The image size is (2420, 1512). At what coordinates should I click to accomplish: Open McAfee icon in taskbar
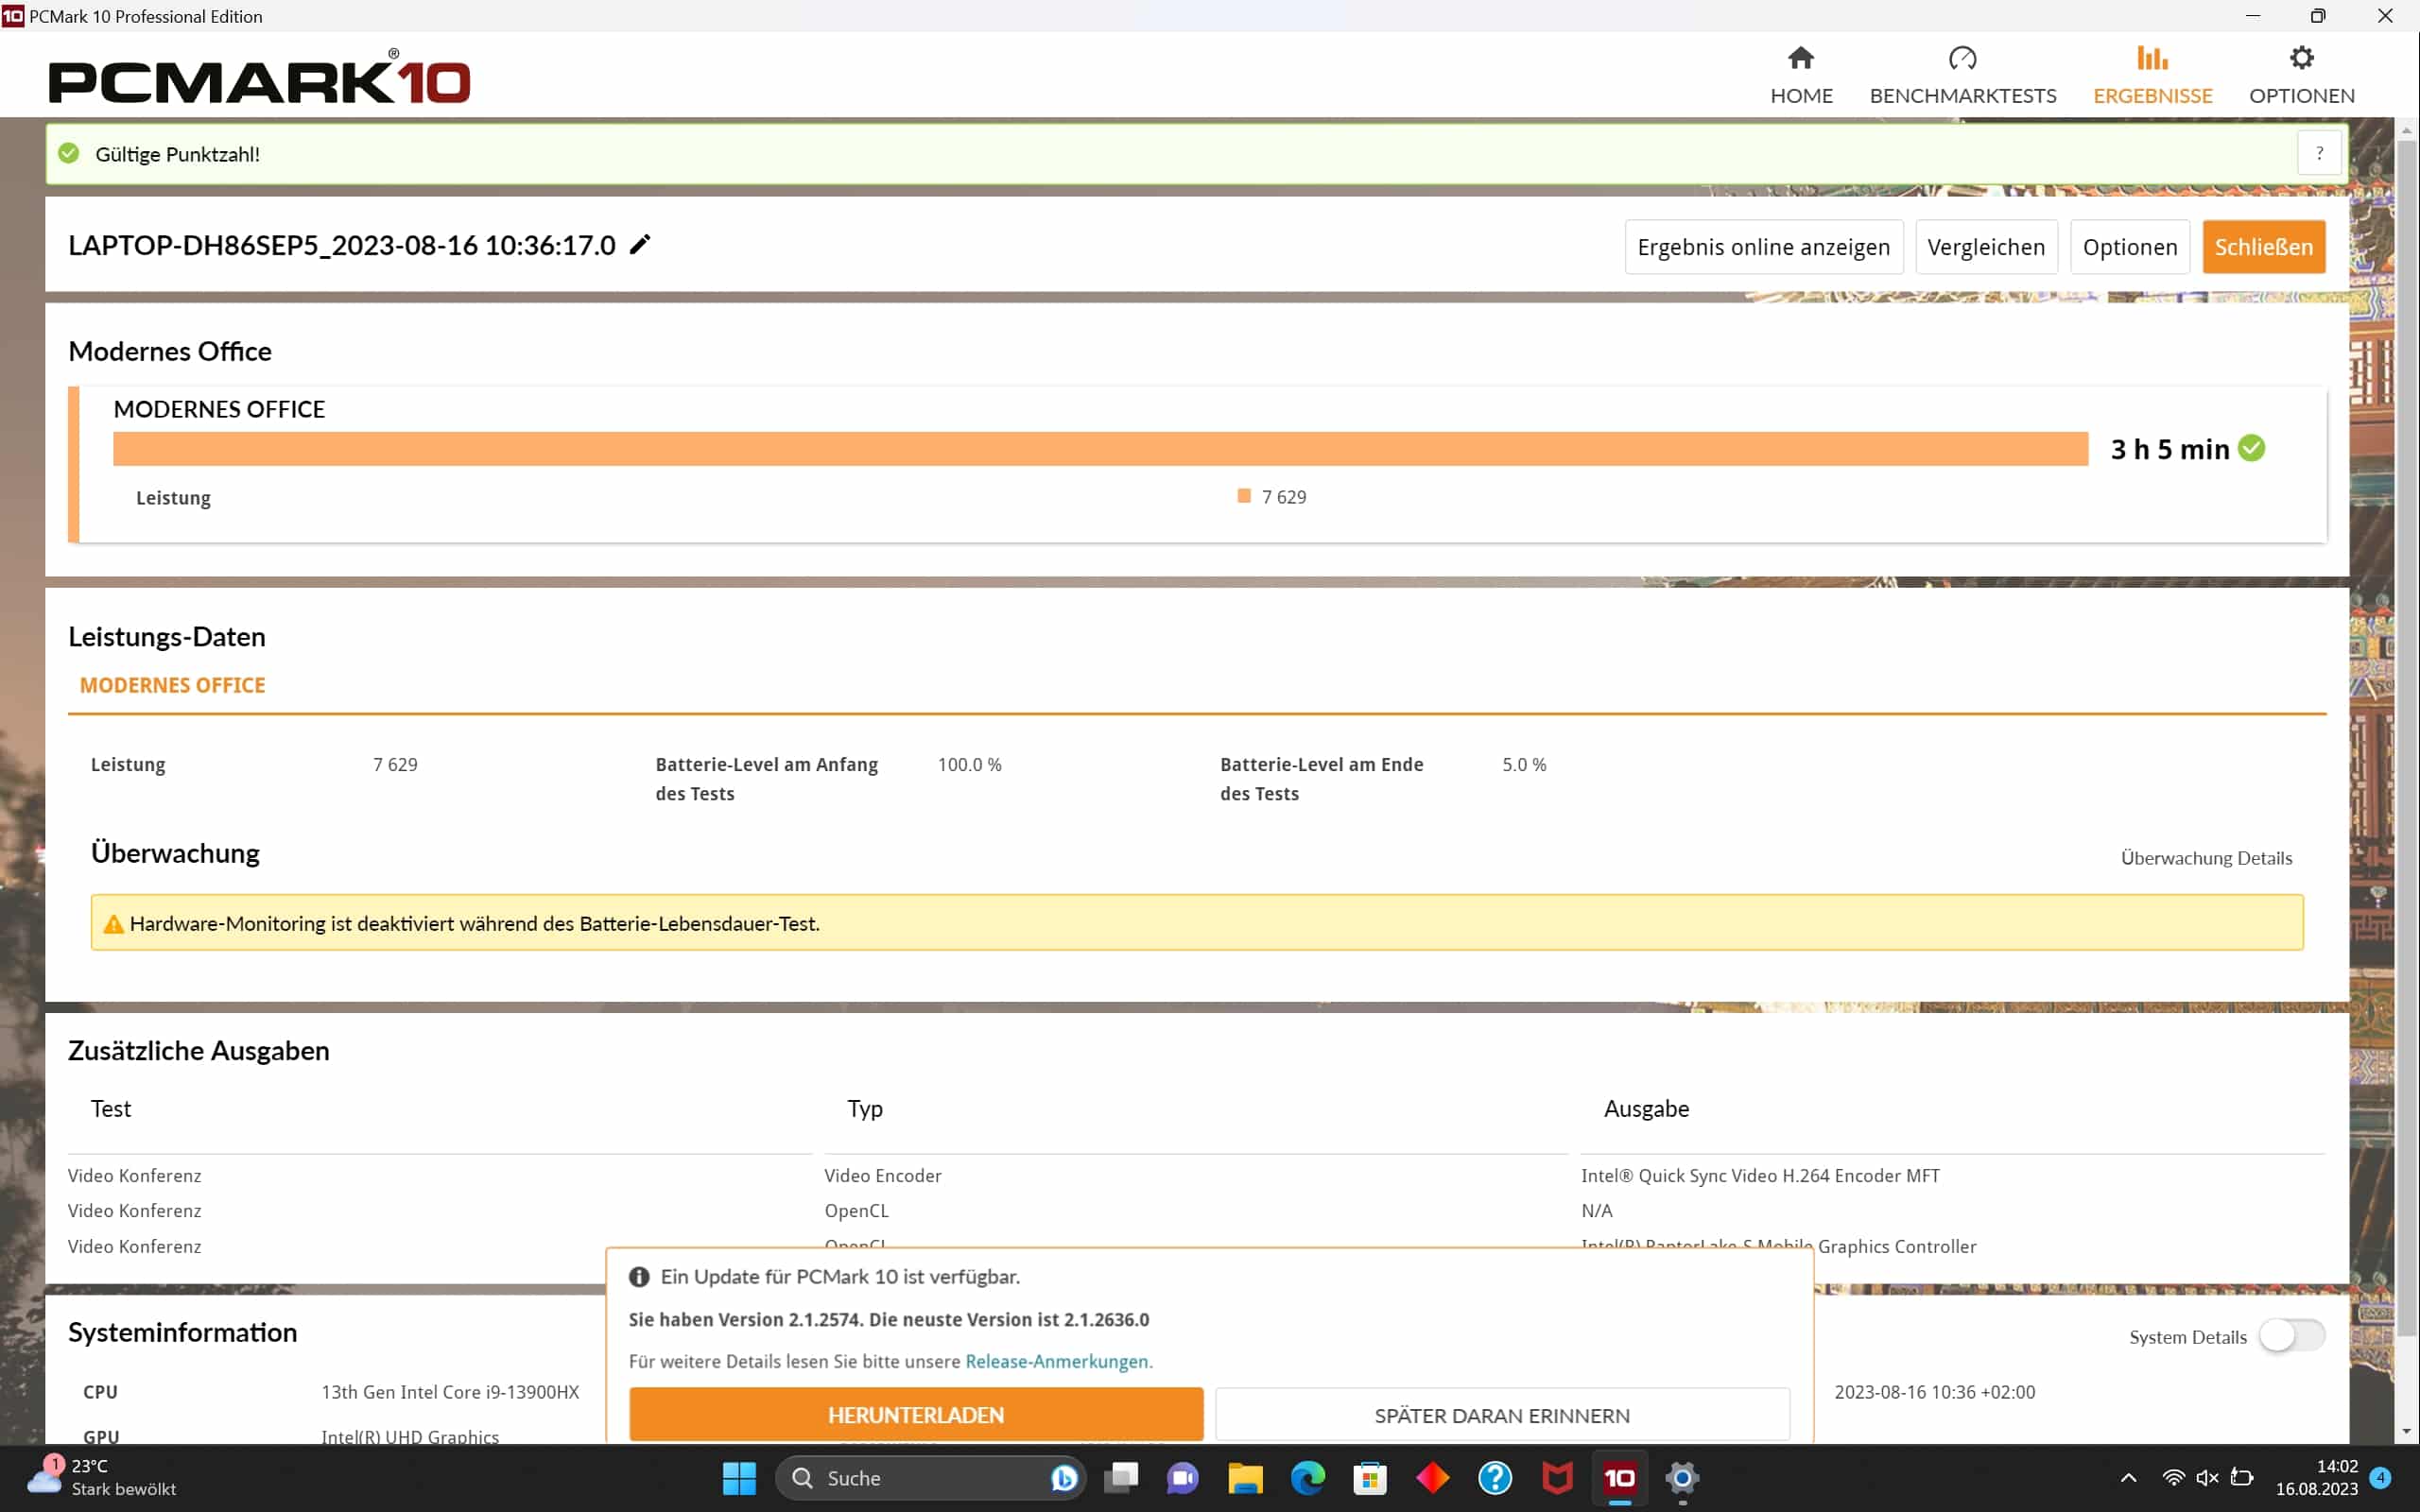1557,1478
